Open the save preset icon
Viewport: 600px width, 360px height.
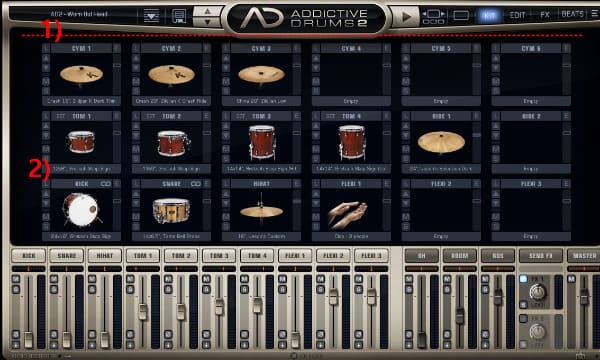pos(179,16)
